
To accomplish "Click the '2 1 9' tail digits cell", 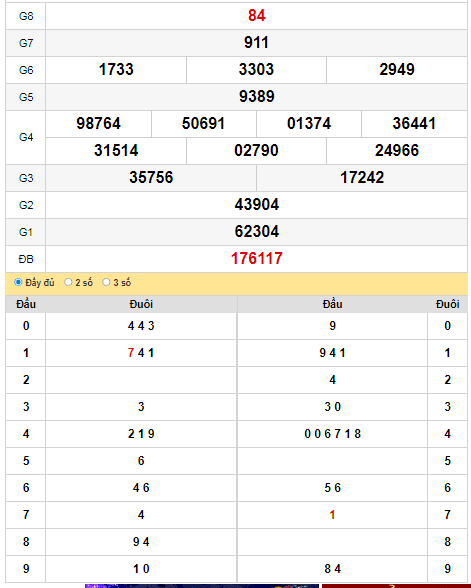I will [x=141, y=434].
